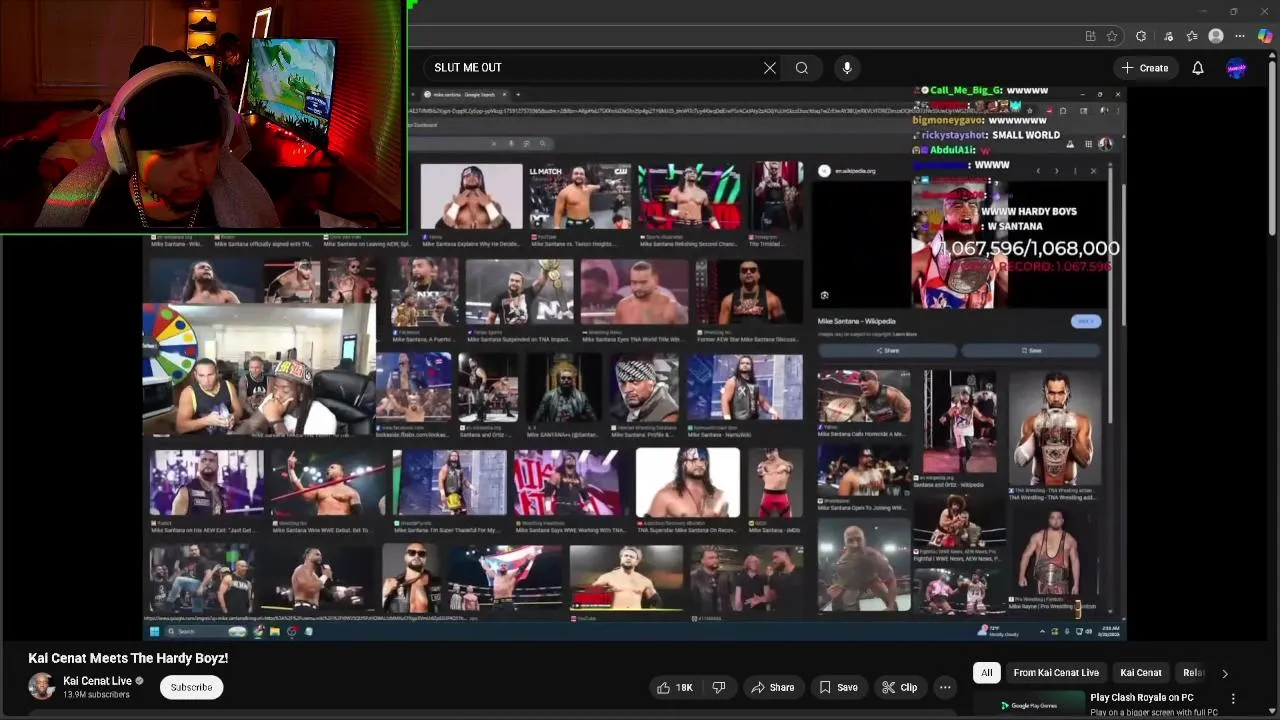Show next filter chips with arrow
Screen dimensions: 1280x720
(x=1225, y=673)
